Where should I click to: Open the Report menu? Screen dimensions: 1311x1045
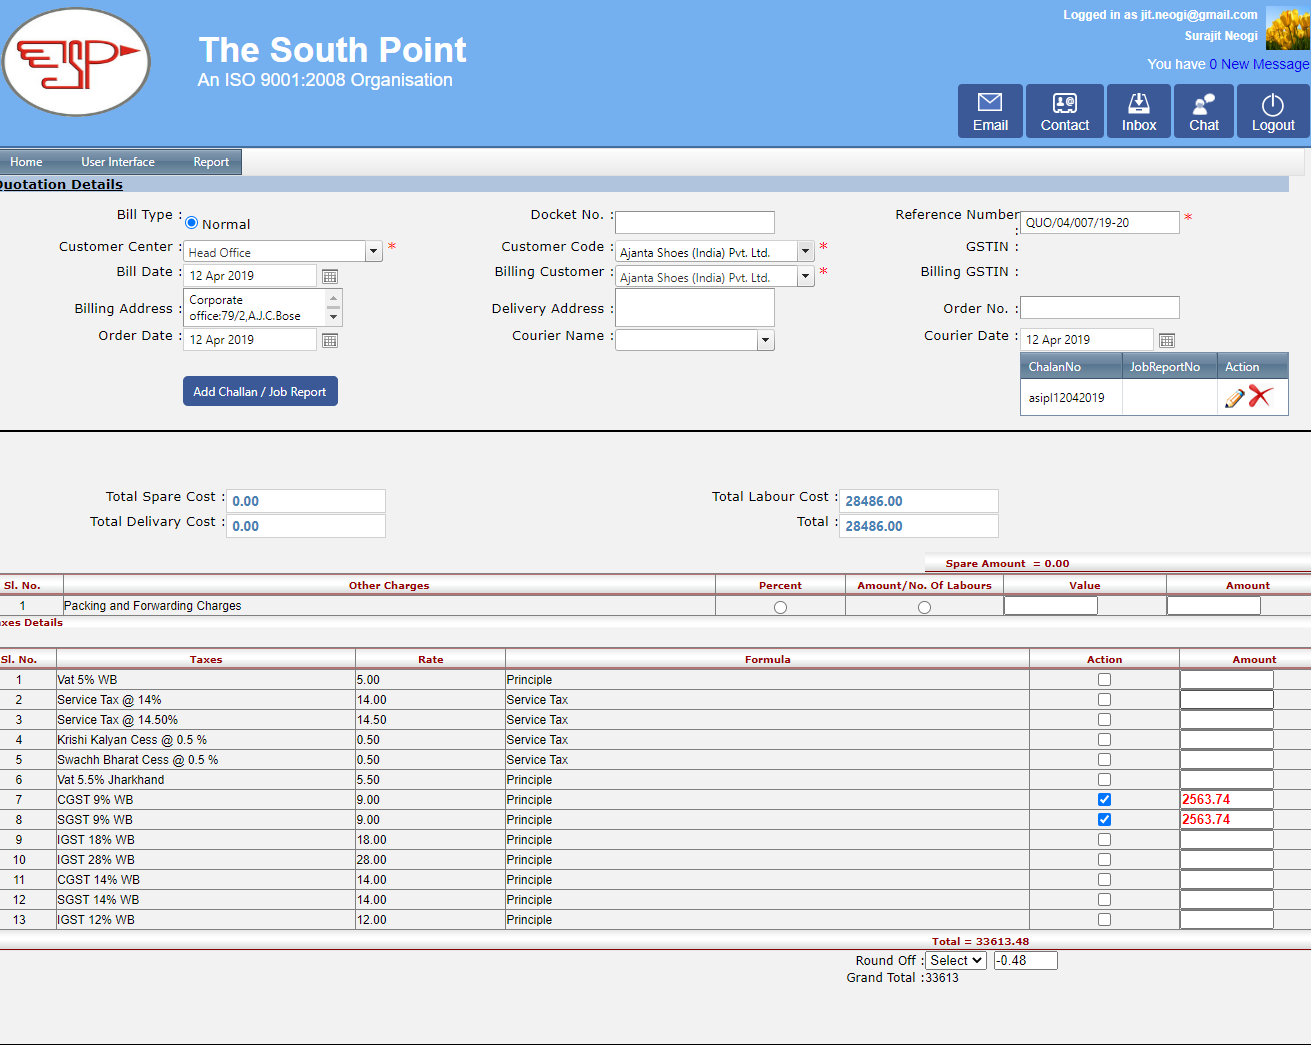(x=211, y=162)
